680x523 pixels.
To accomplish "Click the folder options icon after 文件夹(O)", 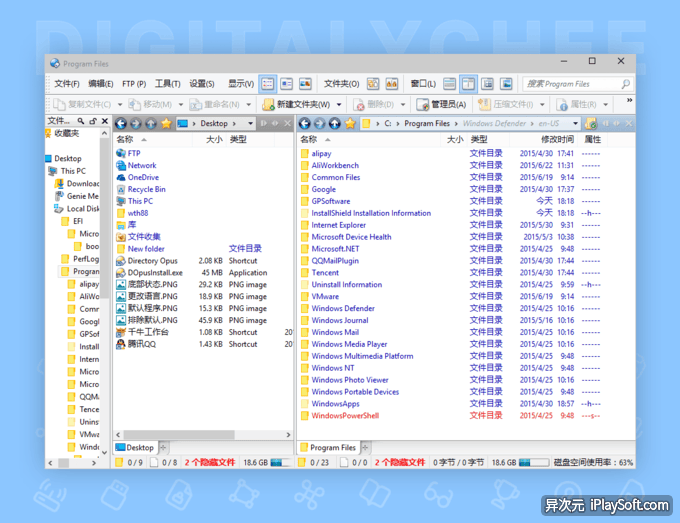I will click(373, 84).
